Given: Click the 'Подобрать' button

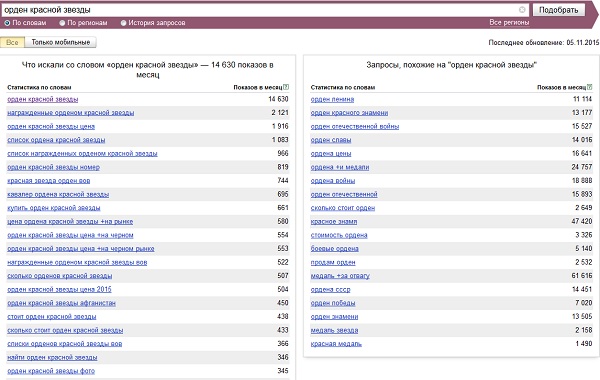Looking at the screenshot, I should (x=559, y=10).
